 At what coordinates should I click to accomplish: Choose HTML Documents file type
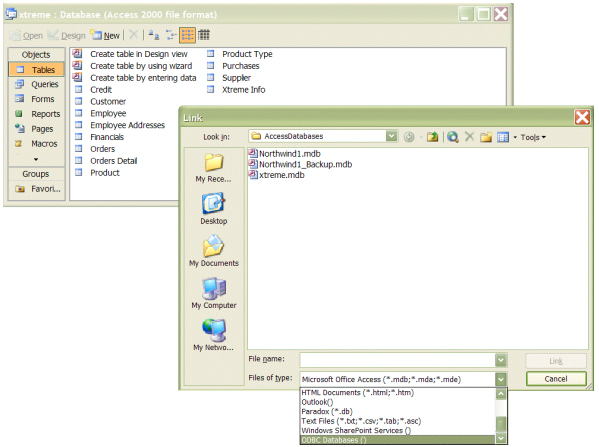tap(398, 392)
